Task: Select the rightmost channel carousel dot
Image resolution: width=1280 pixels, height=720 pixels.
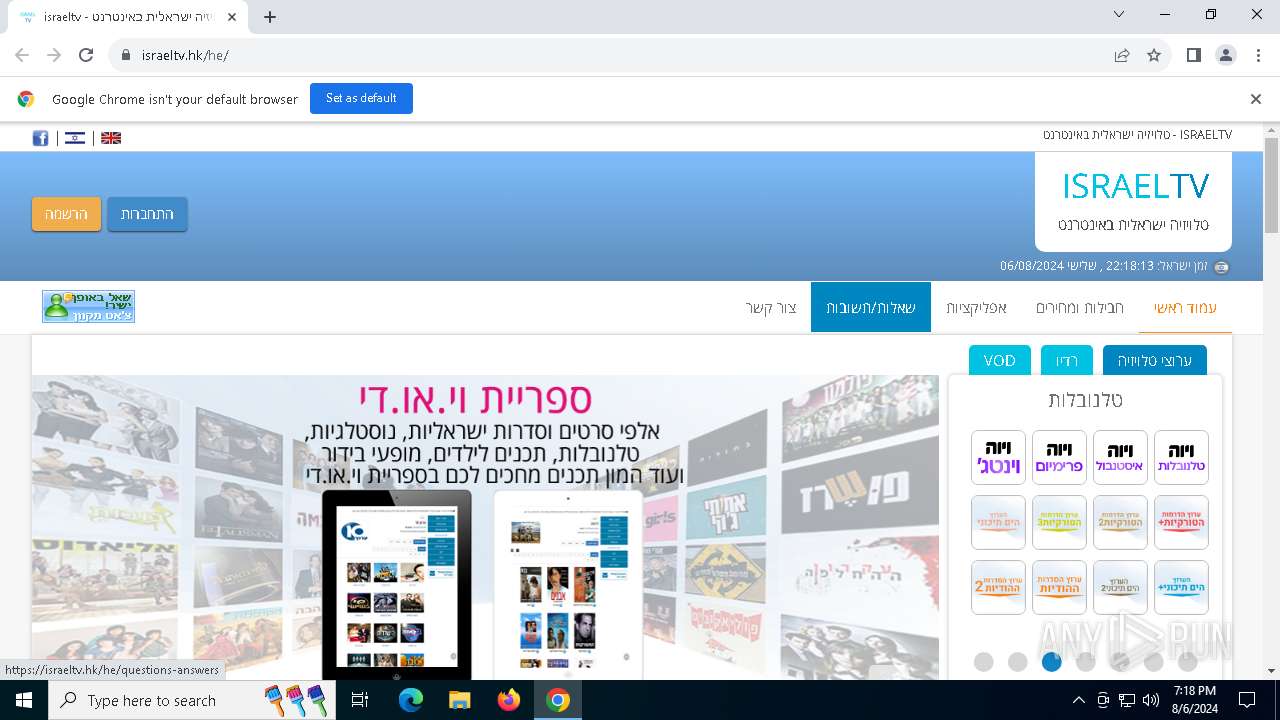Action: 1188,661
